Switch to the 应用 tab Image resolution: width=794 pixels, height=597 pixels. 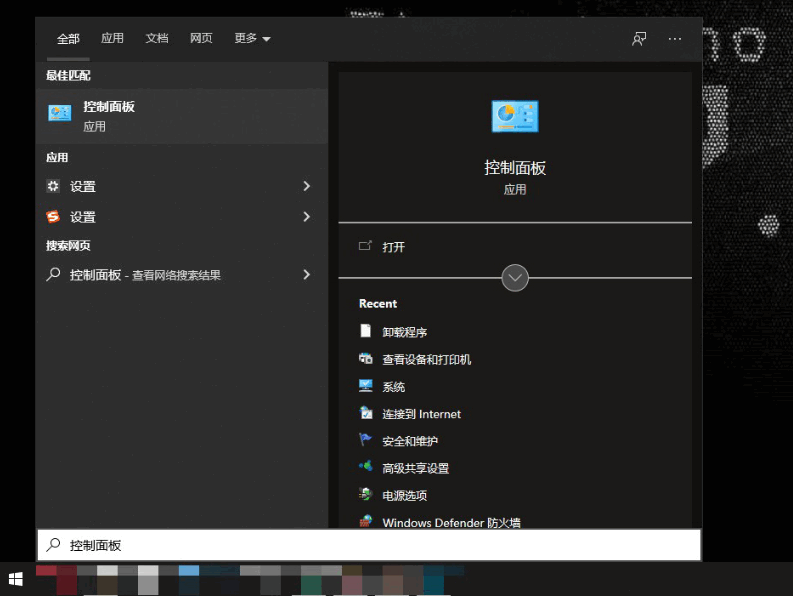pos(112,38)
